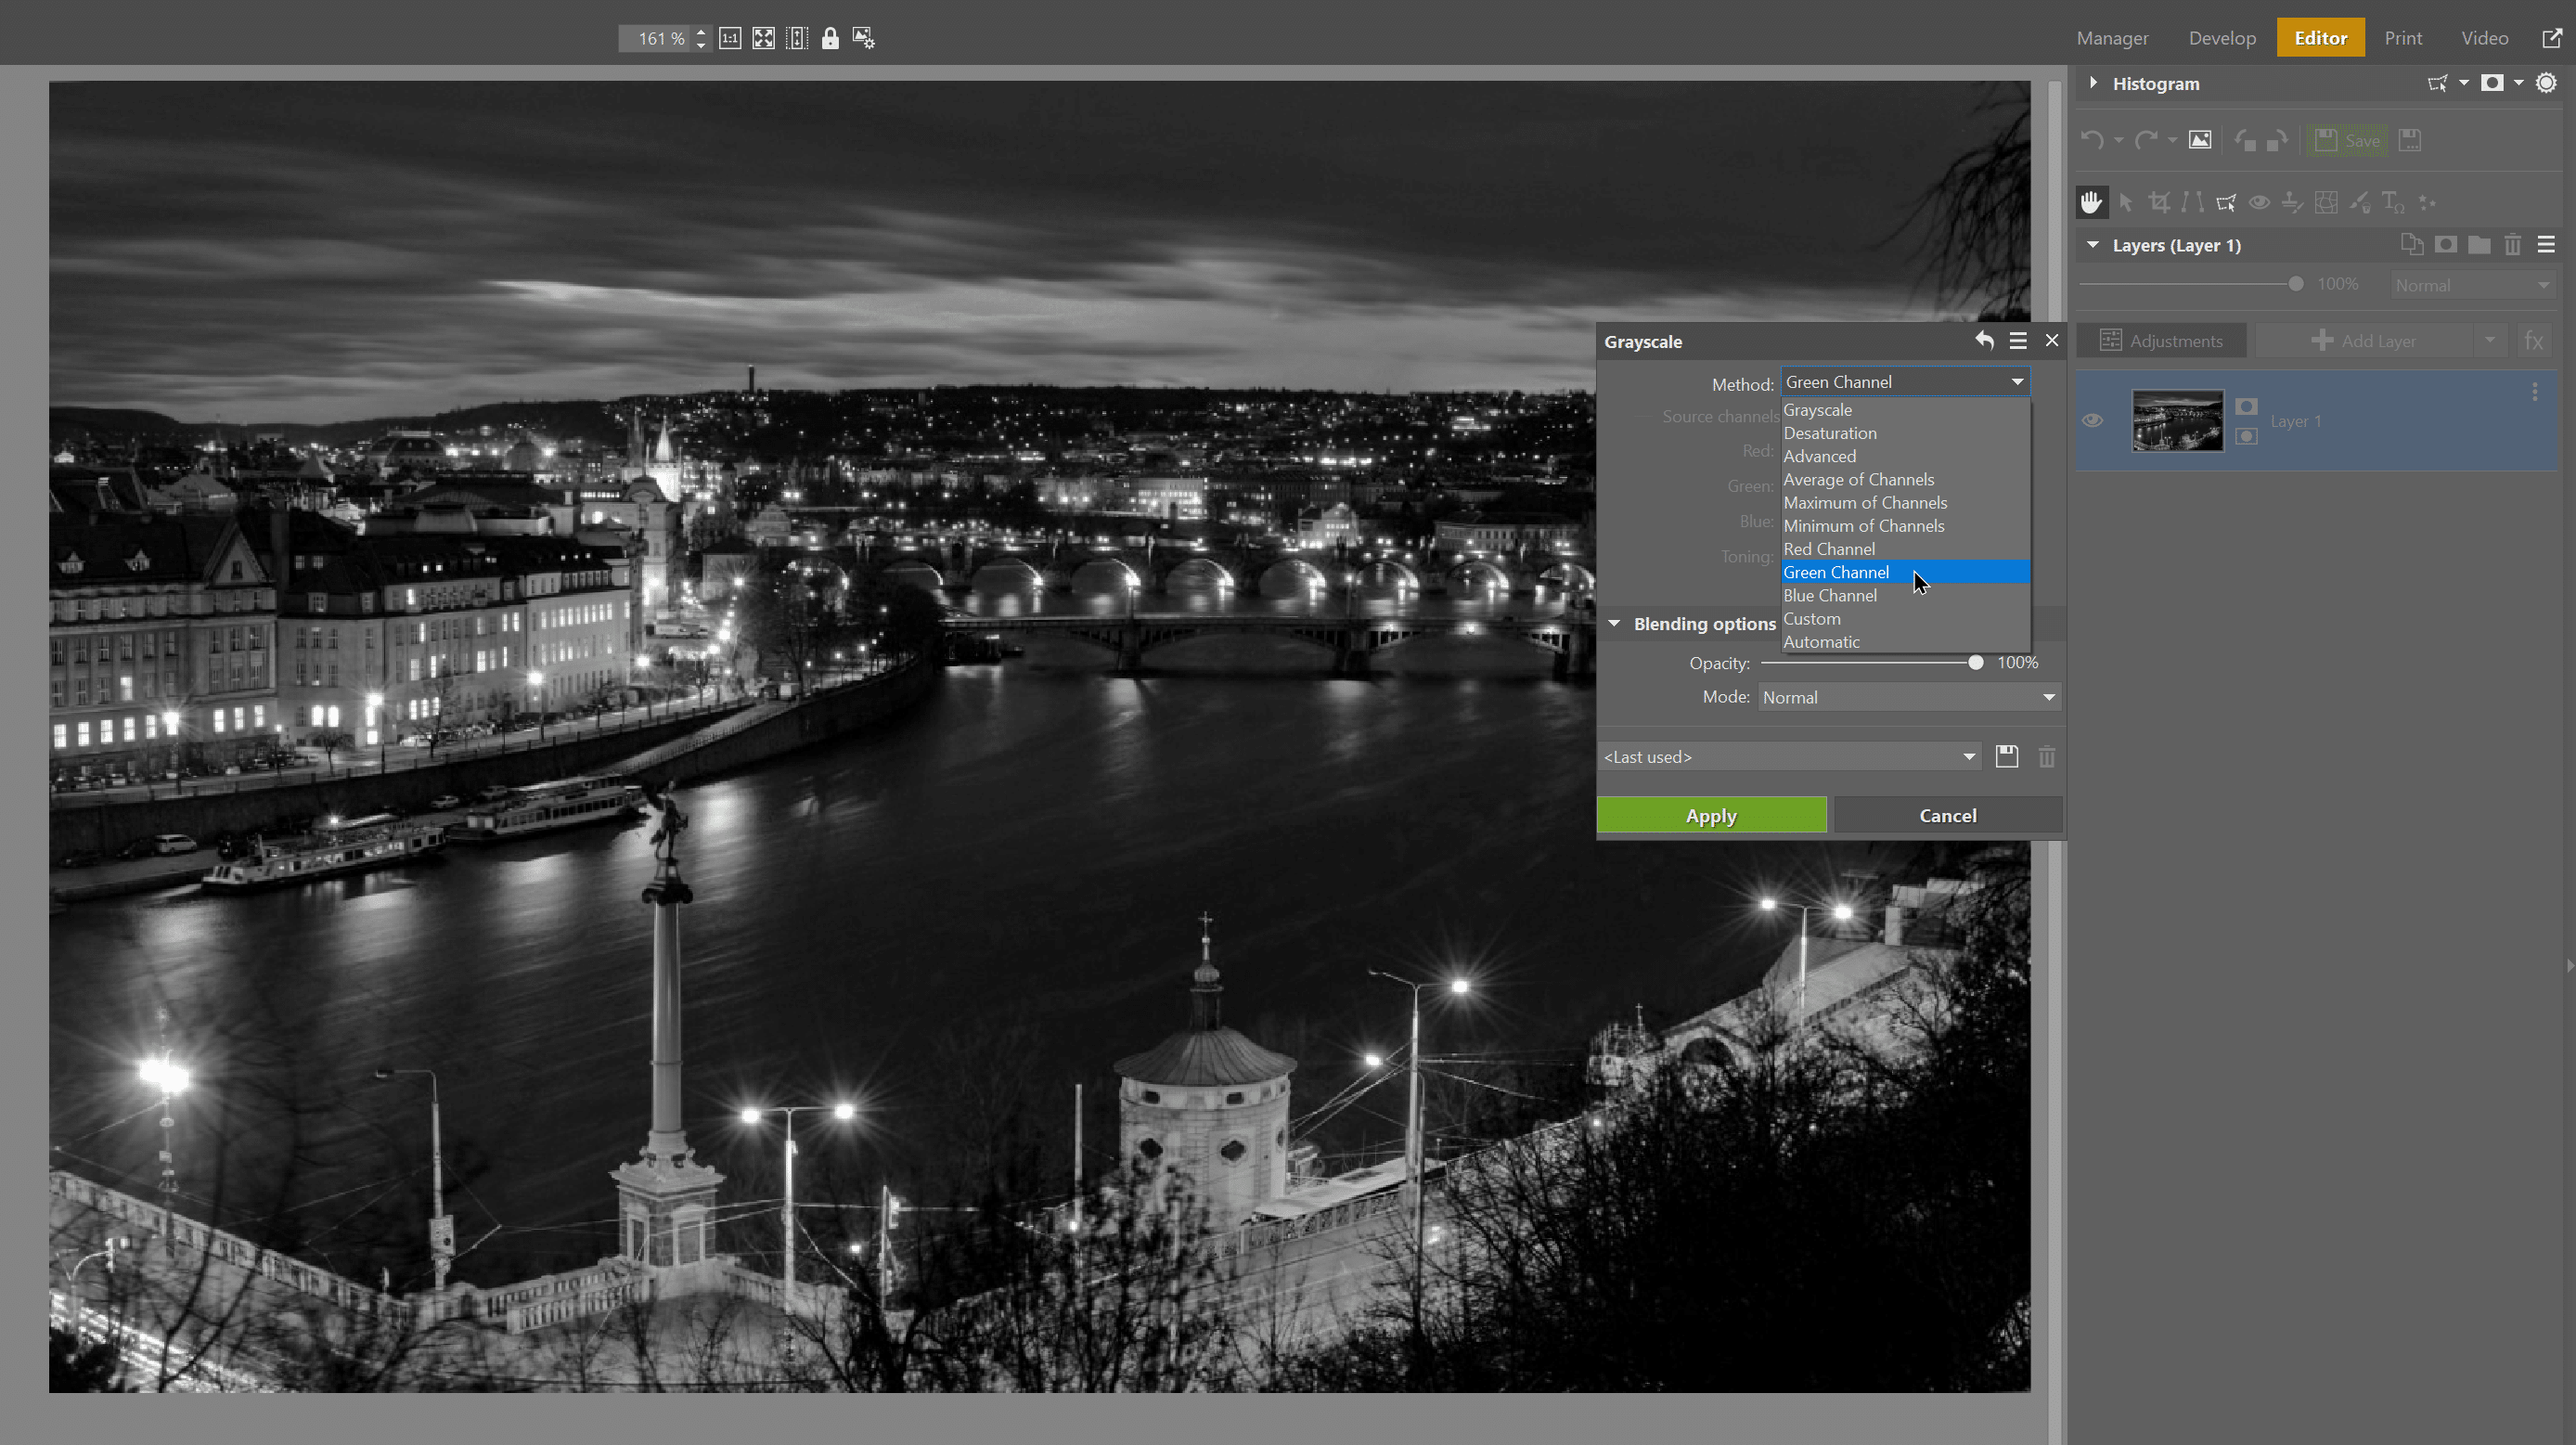Select the Pointer arrow tool

pos(2126,202)
